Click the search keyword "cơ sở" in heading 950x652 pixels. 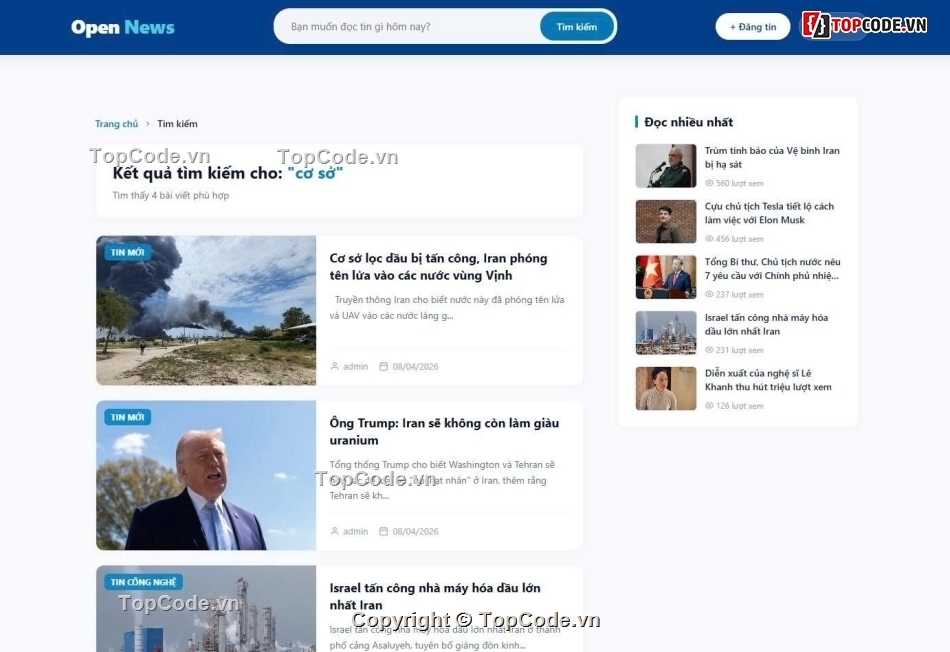point(315,173)
